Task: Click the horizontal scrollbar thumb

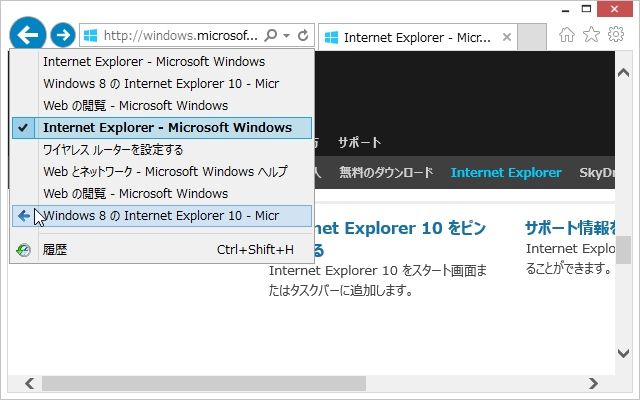Action: (x=204, y=383)
